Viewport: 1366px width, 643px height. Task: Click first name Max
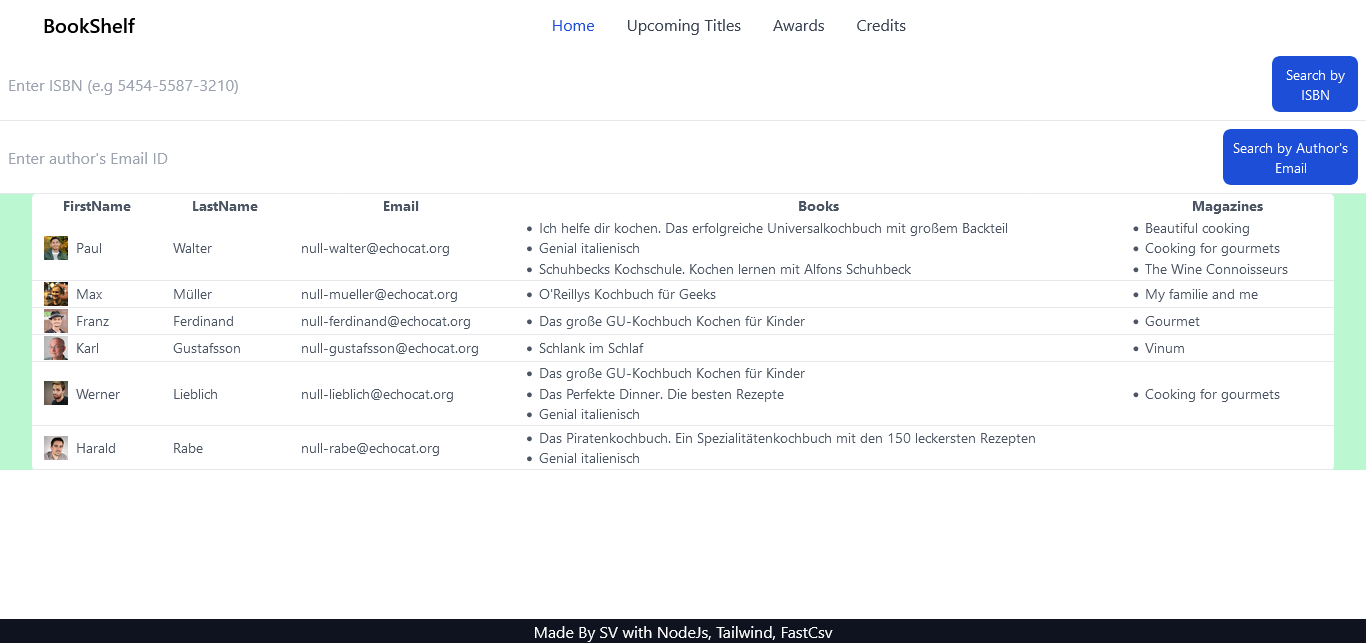(89, 294)
